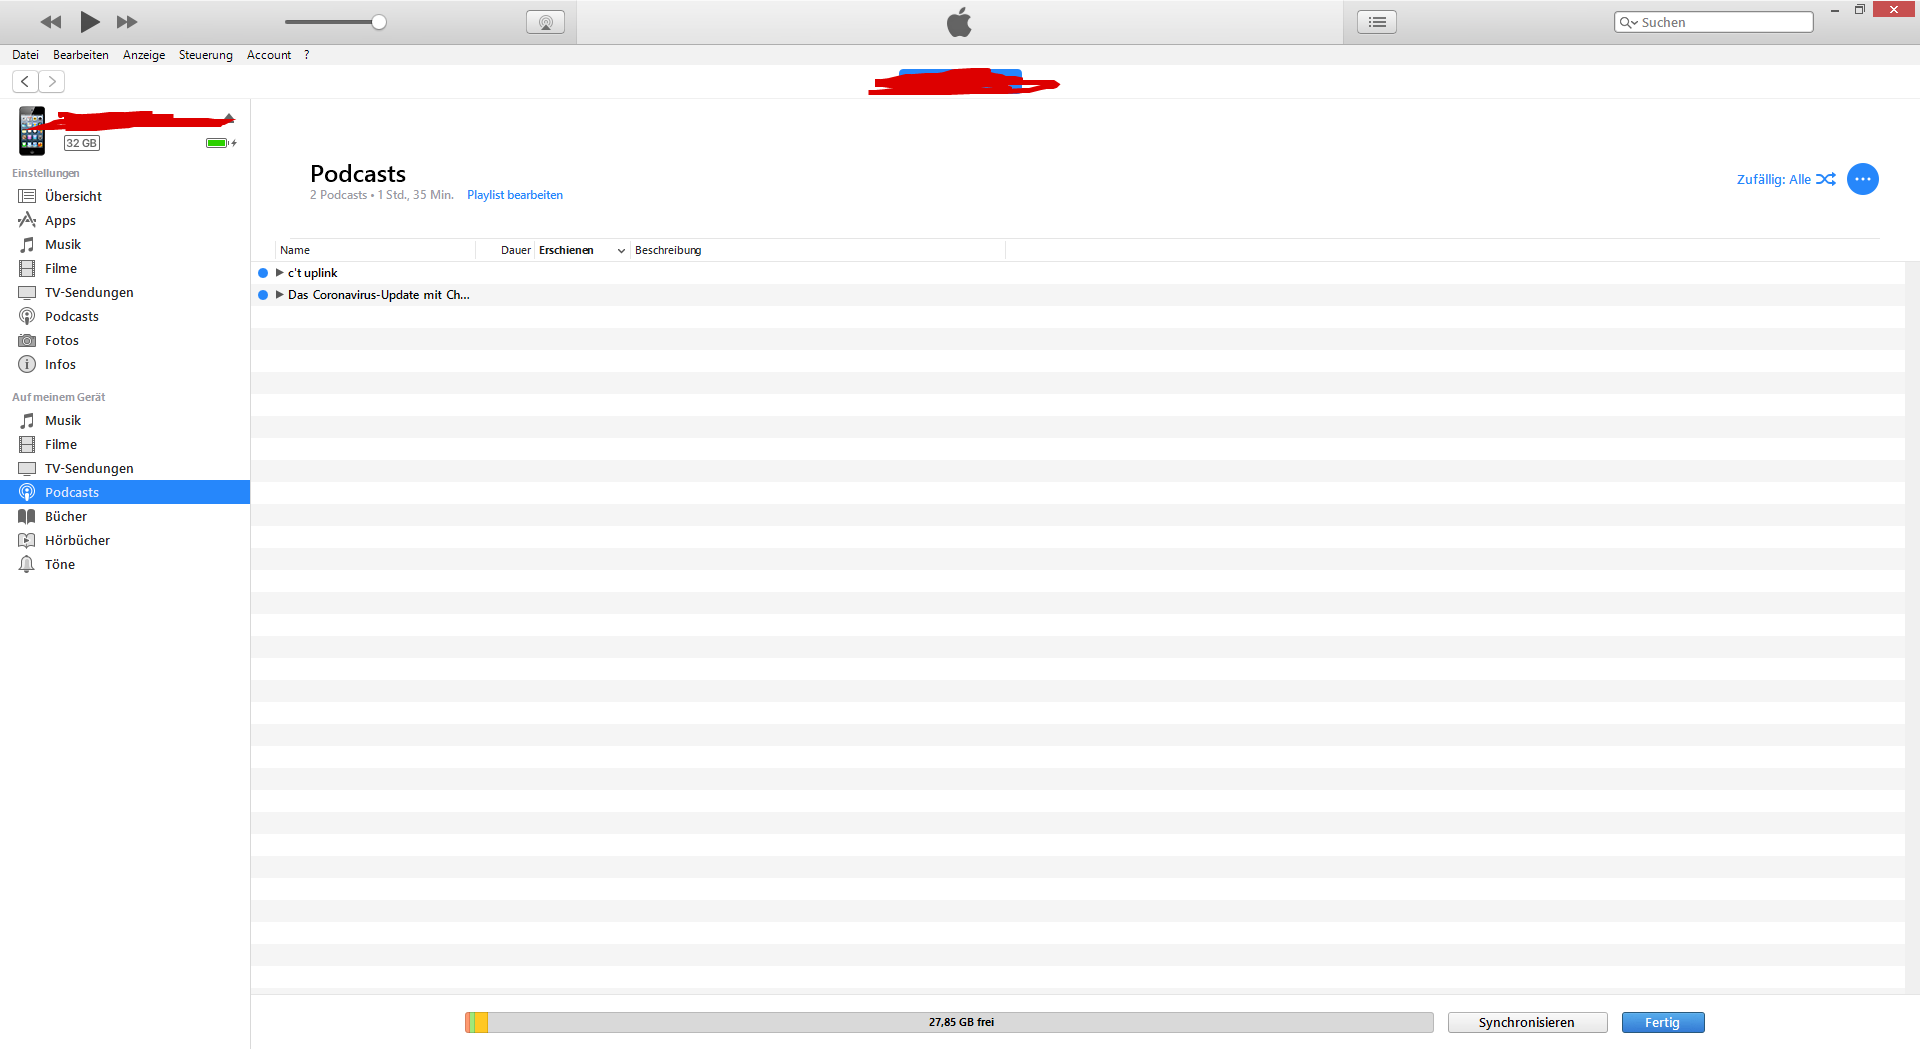This screenshot has width=1920, height=1049.
Task: Click the storage capacity bar
Action: [x=949, y=1022]
